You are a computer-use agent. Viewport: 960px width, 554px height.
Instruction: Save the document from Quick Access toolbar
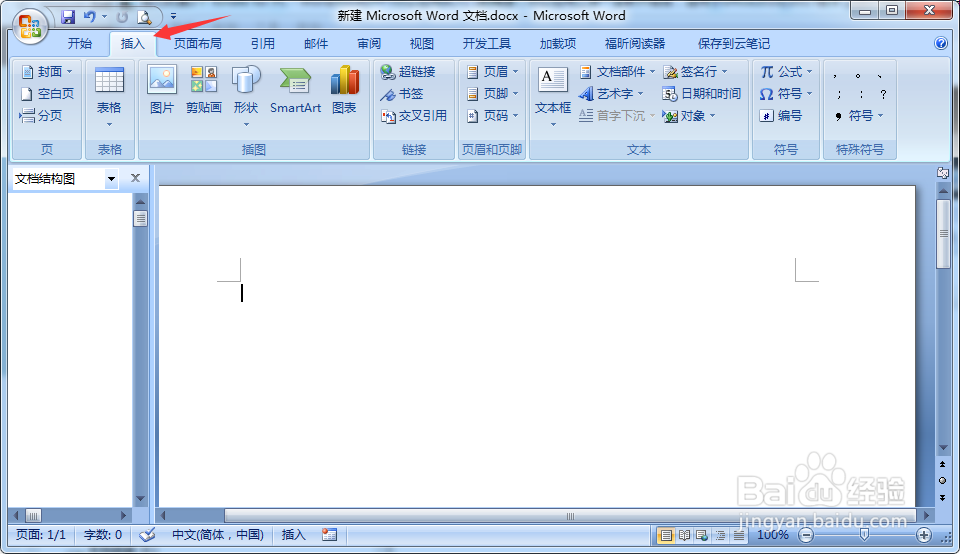tap(68, 17)
